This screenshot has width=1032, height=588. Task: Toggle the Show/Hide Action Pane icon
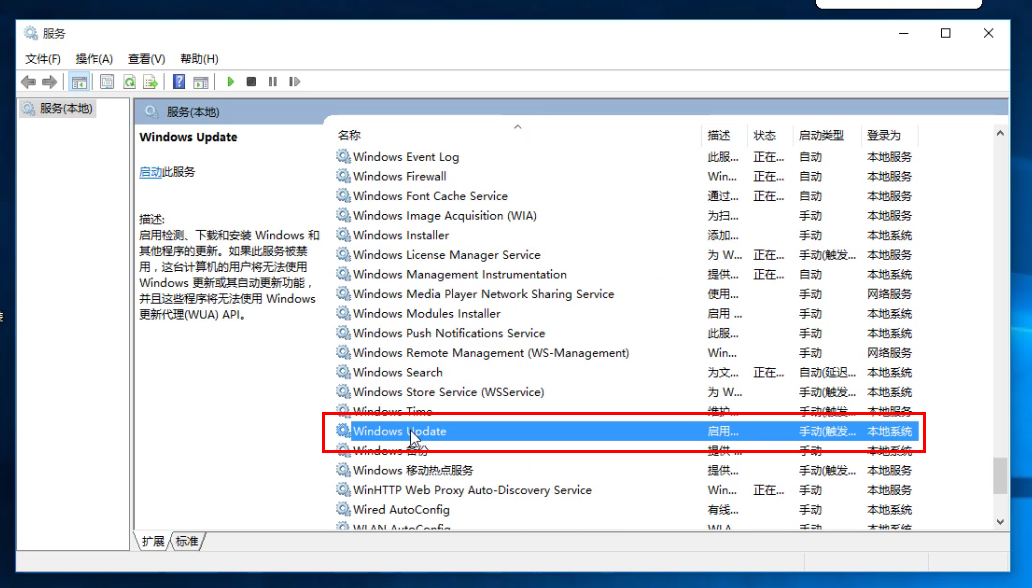click(x=202, y=81)
